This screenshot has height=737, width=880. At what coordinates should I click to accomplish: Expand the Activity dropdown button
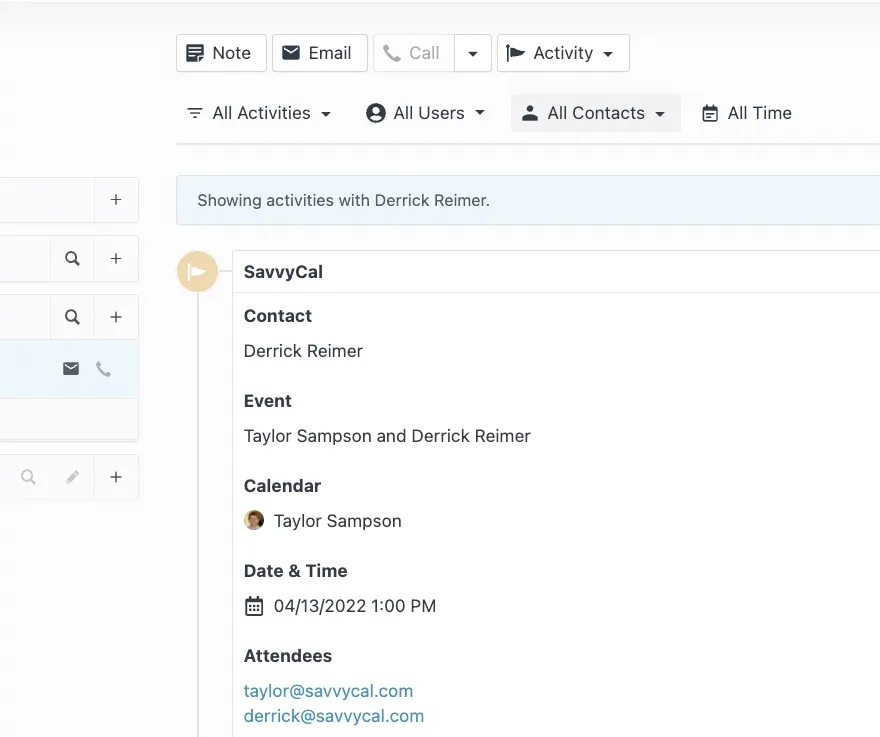point(563,53)
